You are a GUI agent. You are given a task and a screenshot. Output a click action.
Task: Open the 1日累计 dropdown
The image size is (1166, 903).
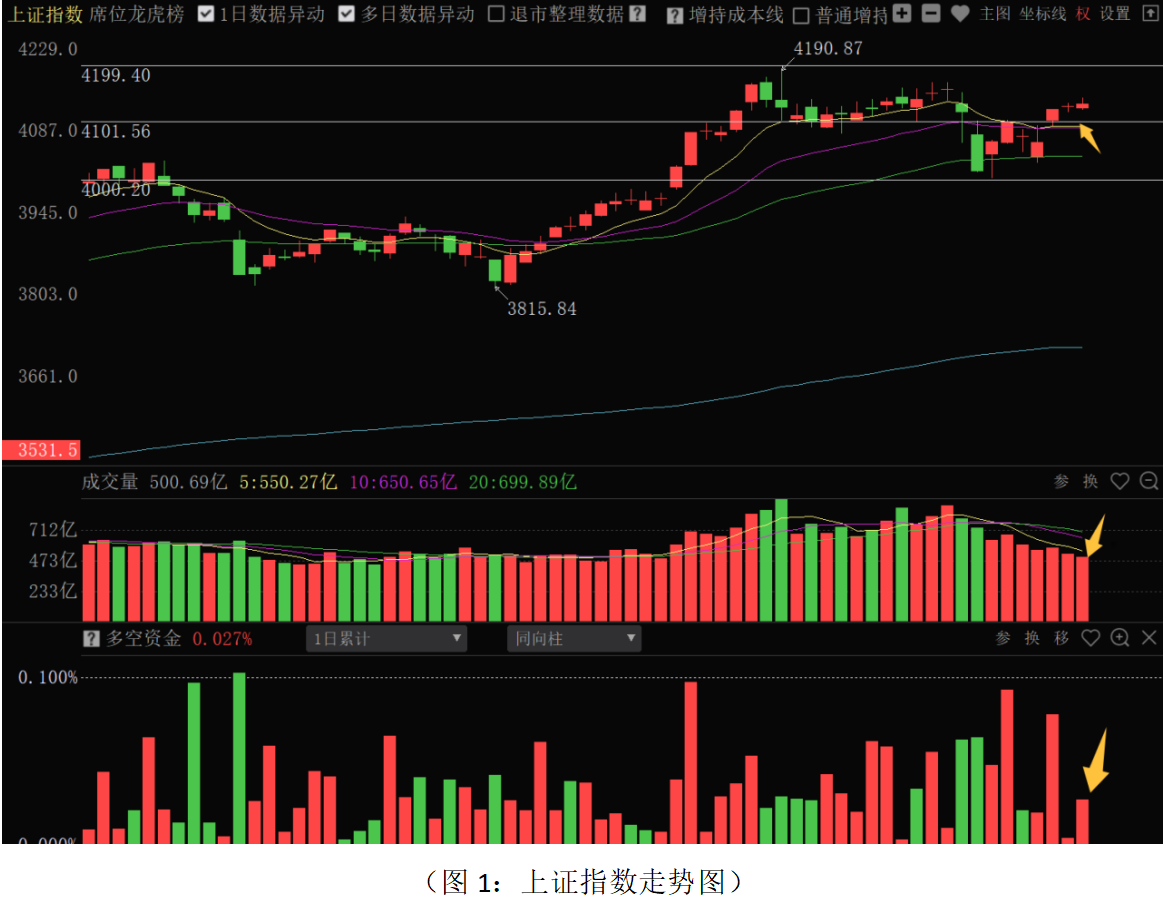386,638
